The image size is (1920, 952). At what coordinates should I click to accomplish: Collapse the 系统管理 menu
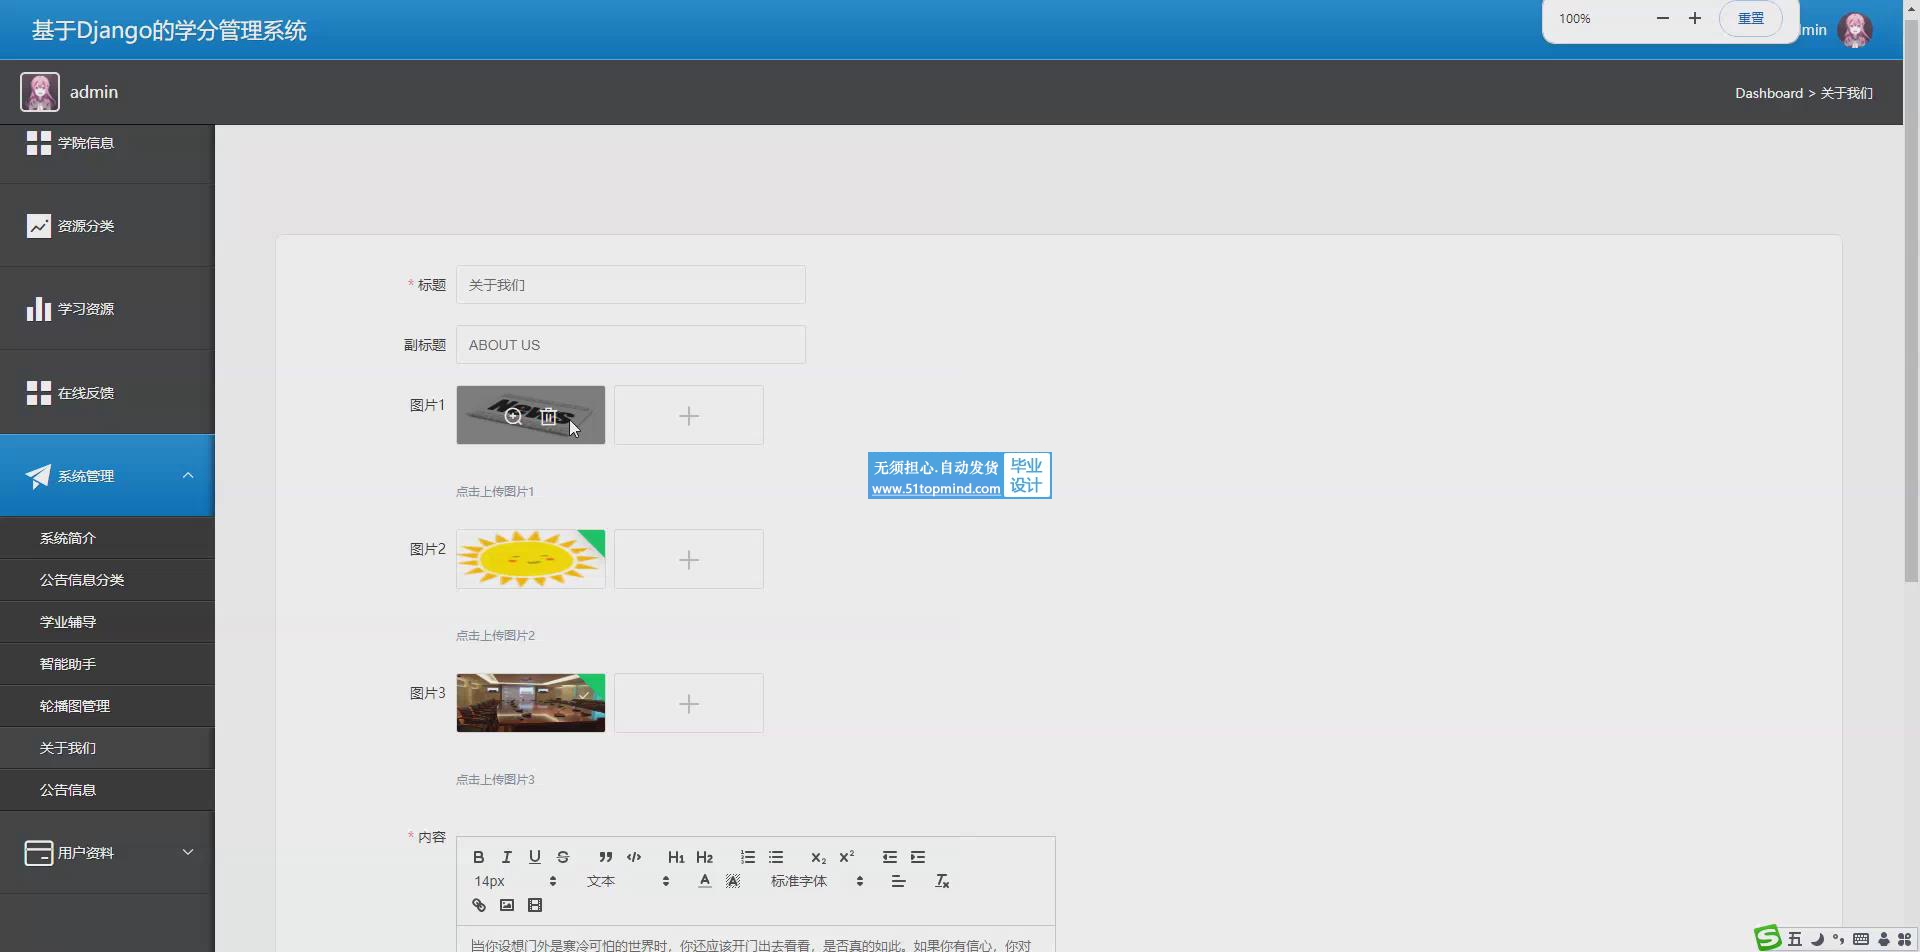click(x=107, y=476)
